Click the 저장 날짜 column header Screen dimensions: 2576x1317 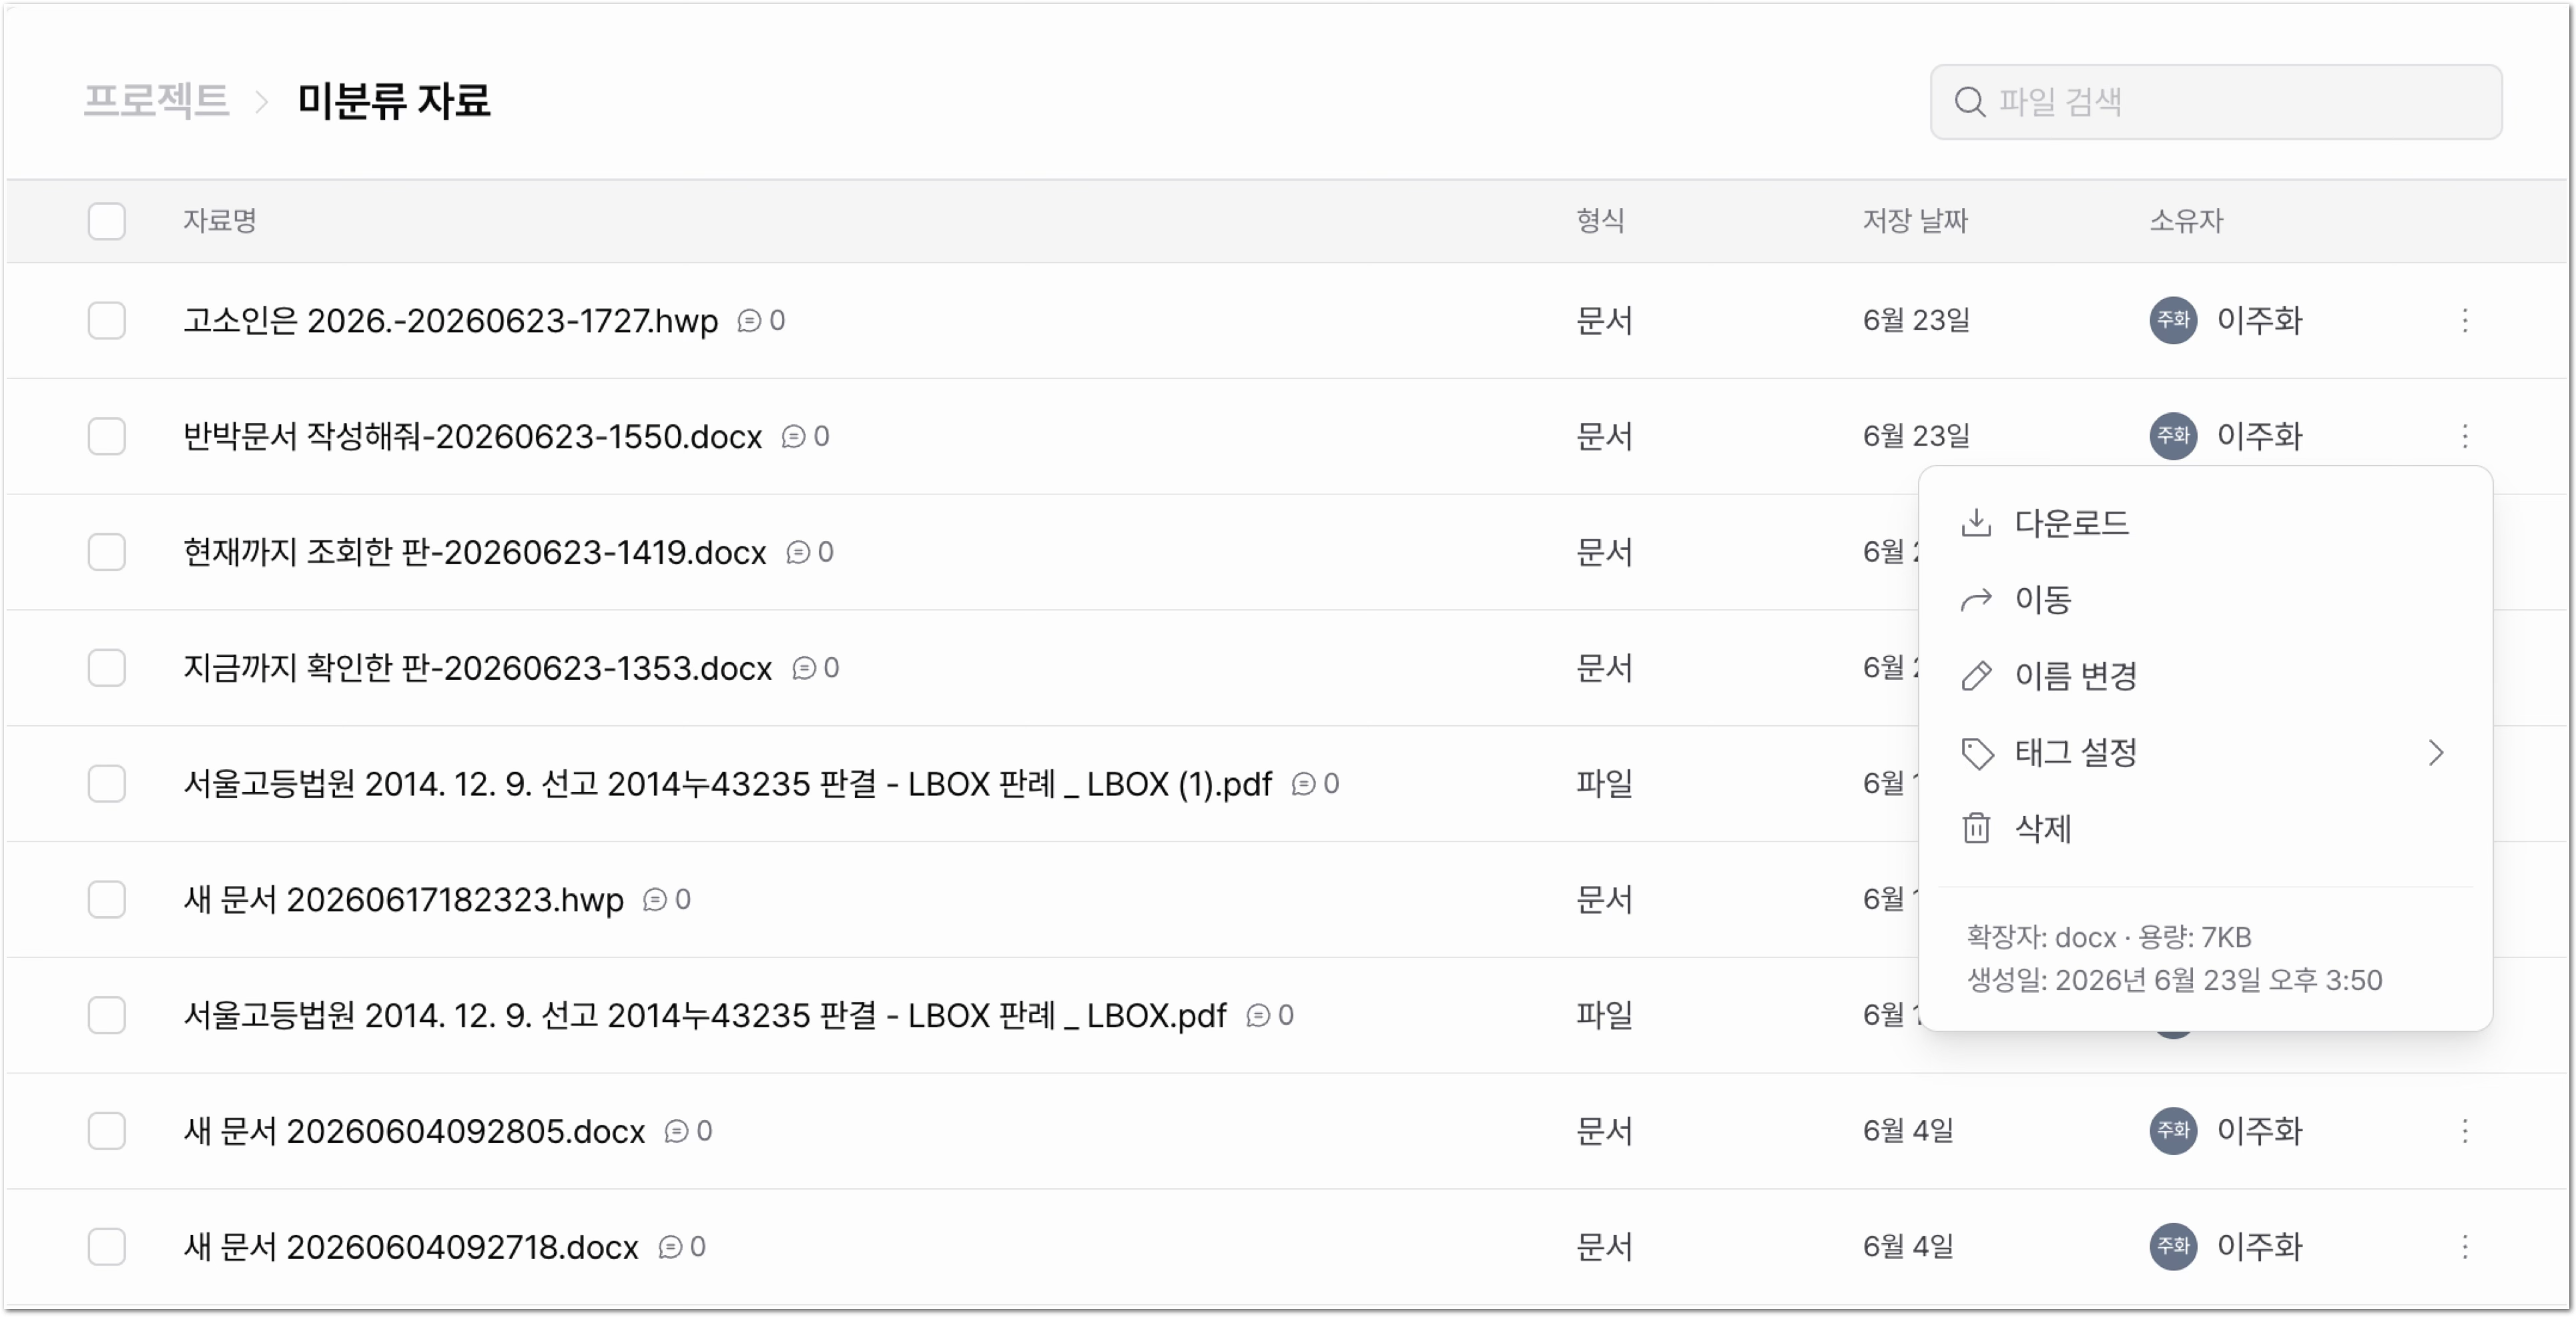[x=1914, y=220]
